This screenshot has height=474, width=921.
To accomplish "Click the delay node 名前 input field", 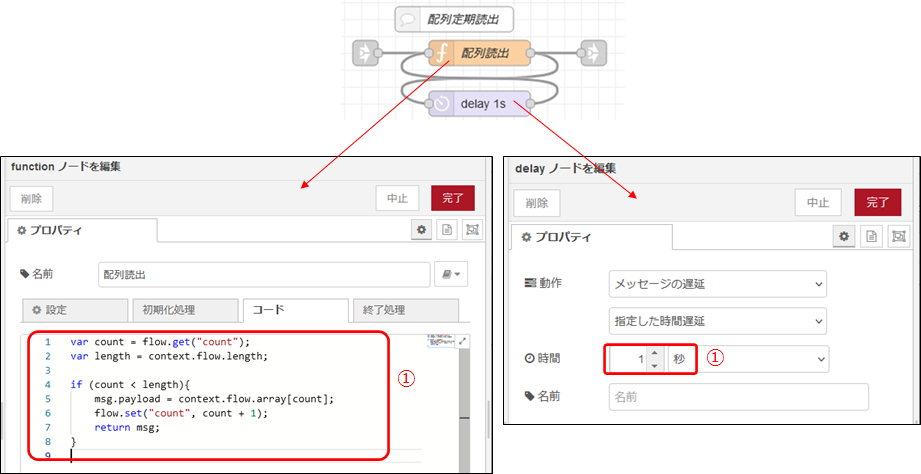I will (738, 397).
